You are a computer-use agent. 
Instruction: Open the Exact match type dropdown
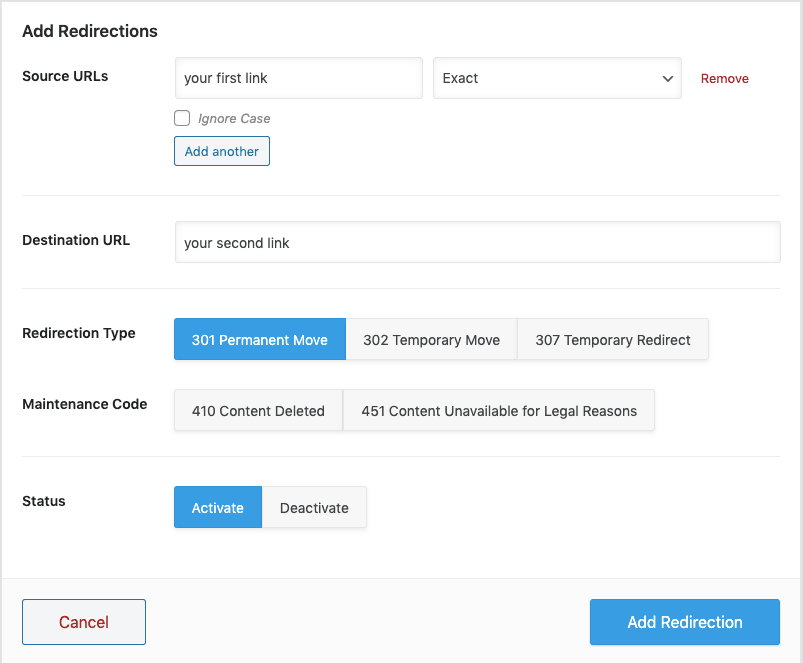(x=557, y=78)
